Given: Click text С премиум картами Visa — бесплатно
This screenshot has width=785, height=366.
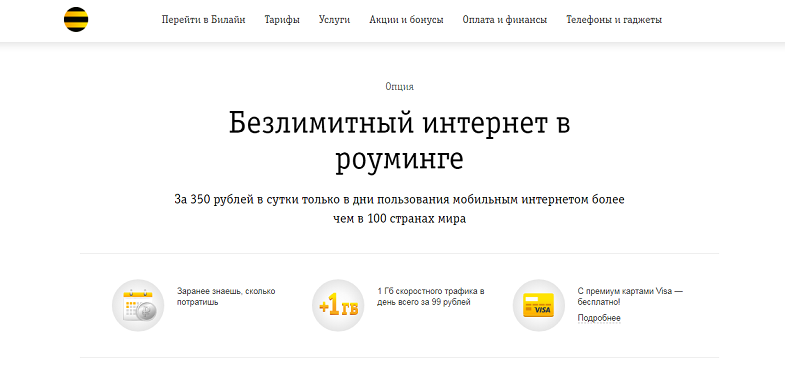Looking at the screenshot, I should 630,296.
